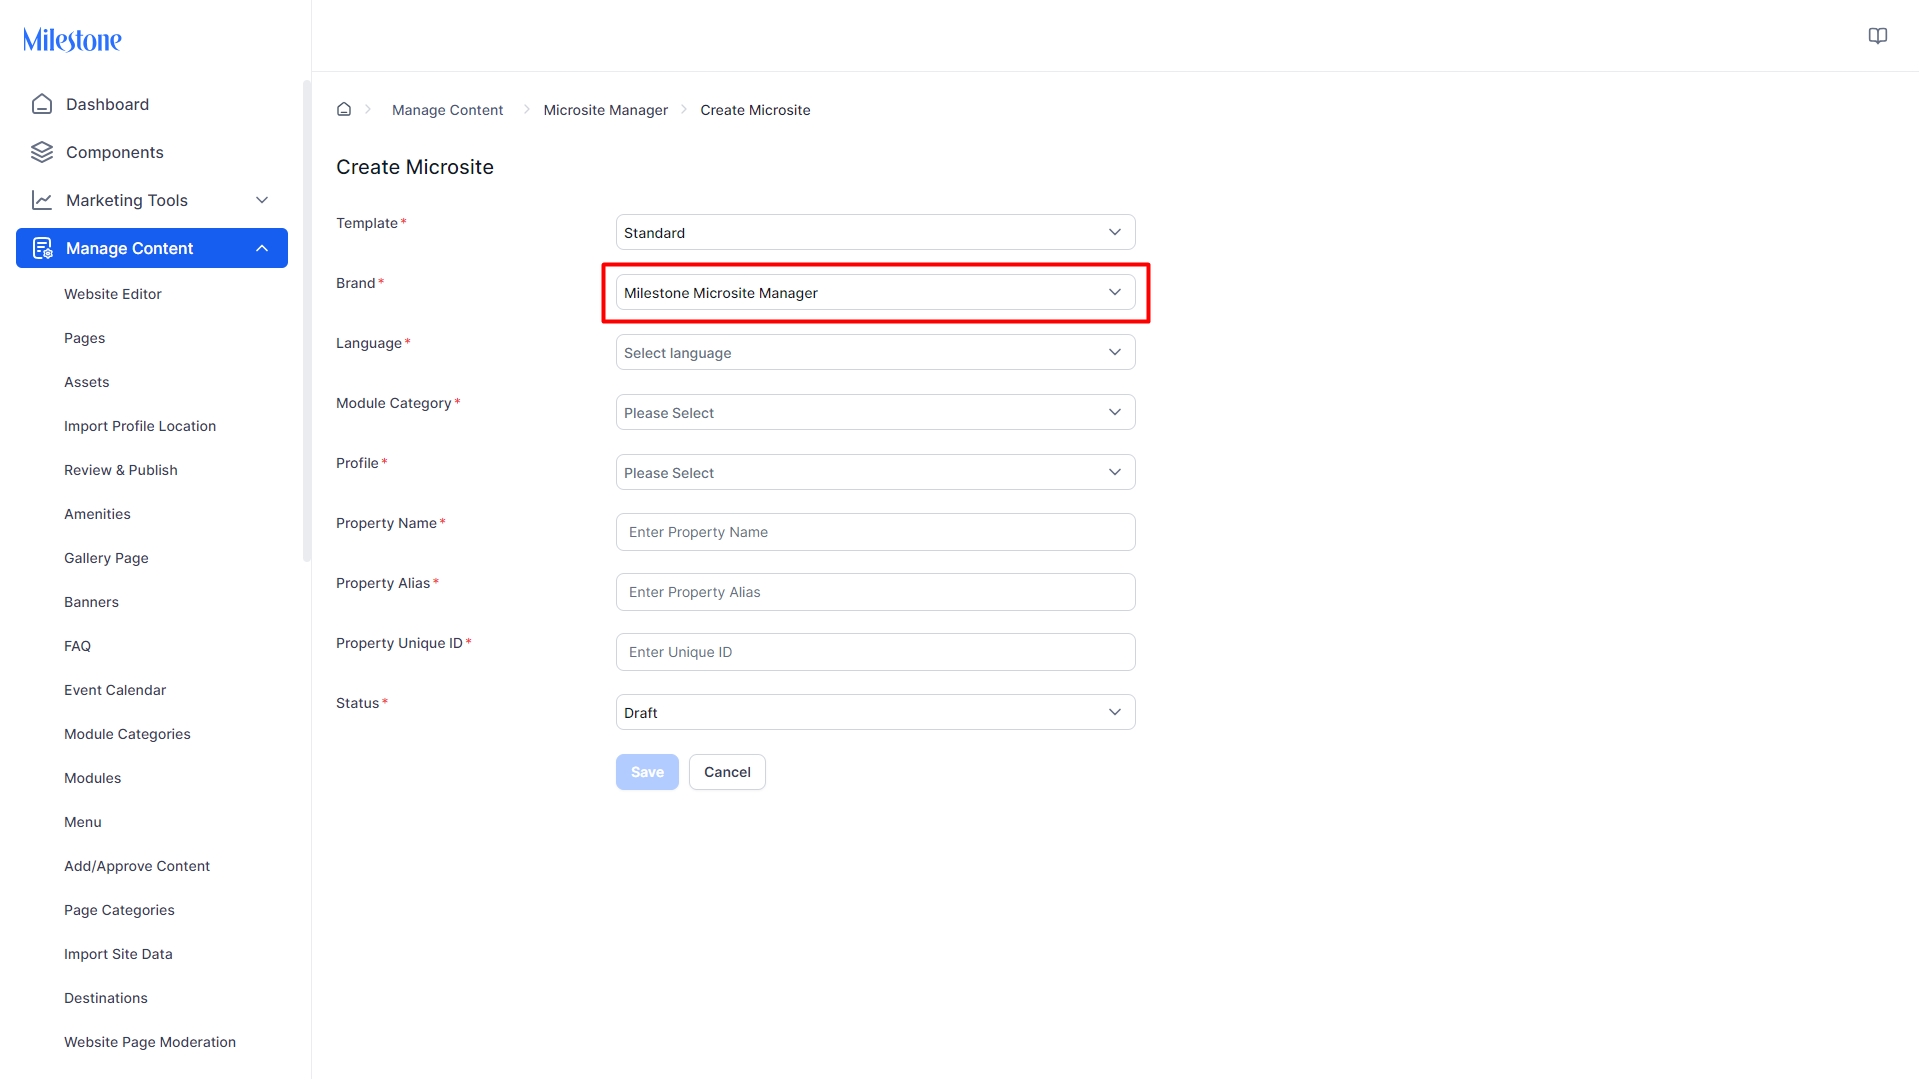Click the Save button
This screenshot has height=1079, width=1919.
647,772
